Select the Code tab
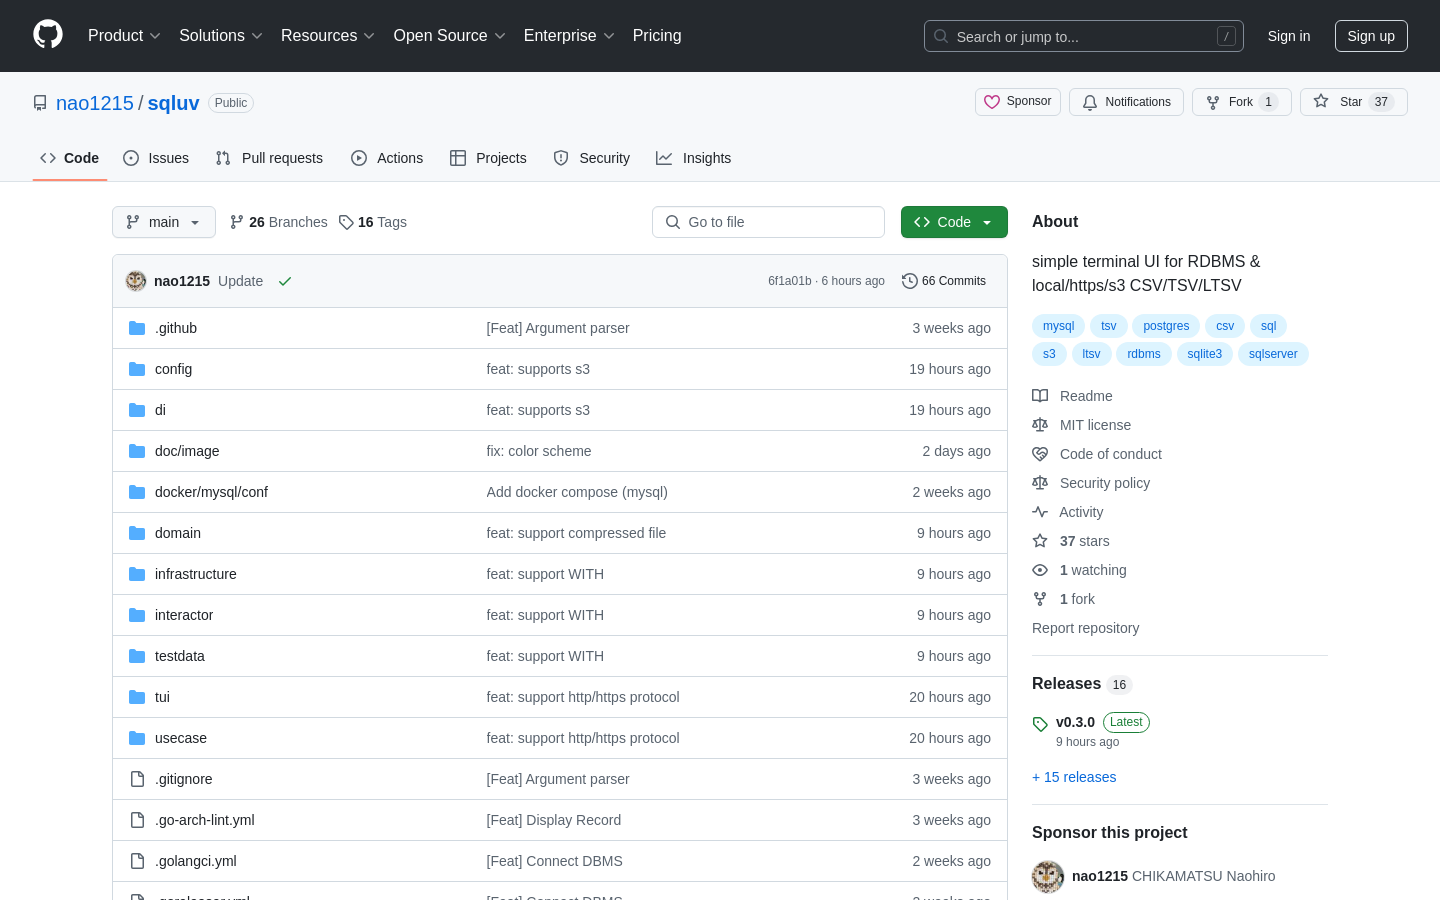 coord(70,158)
